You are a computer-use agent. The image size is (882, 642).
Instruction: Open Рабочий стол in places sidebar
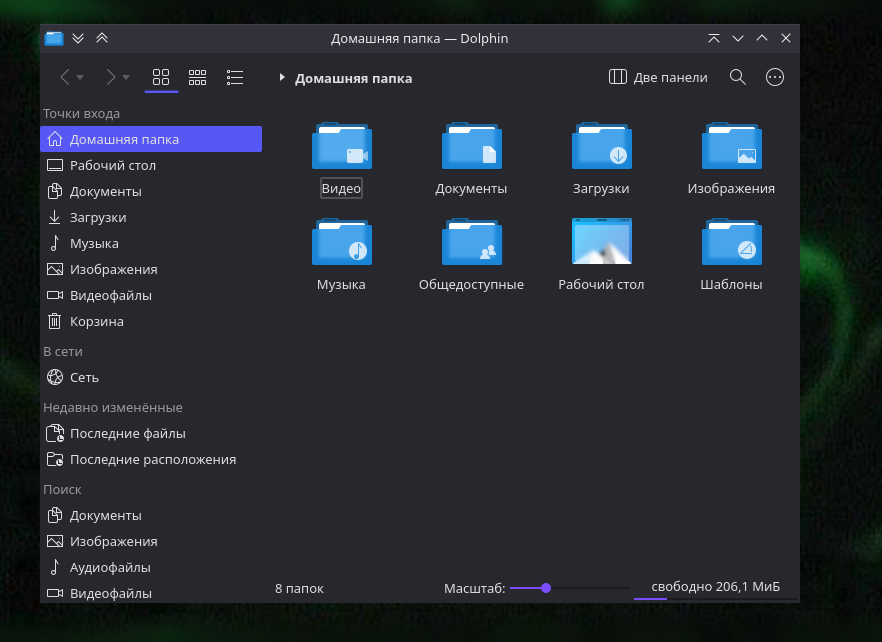(151, 165)
